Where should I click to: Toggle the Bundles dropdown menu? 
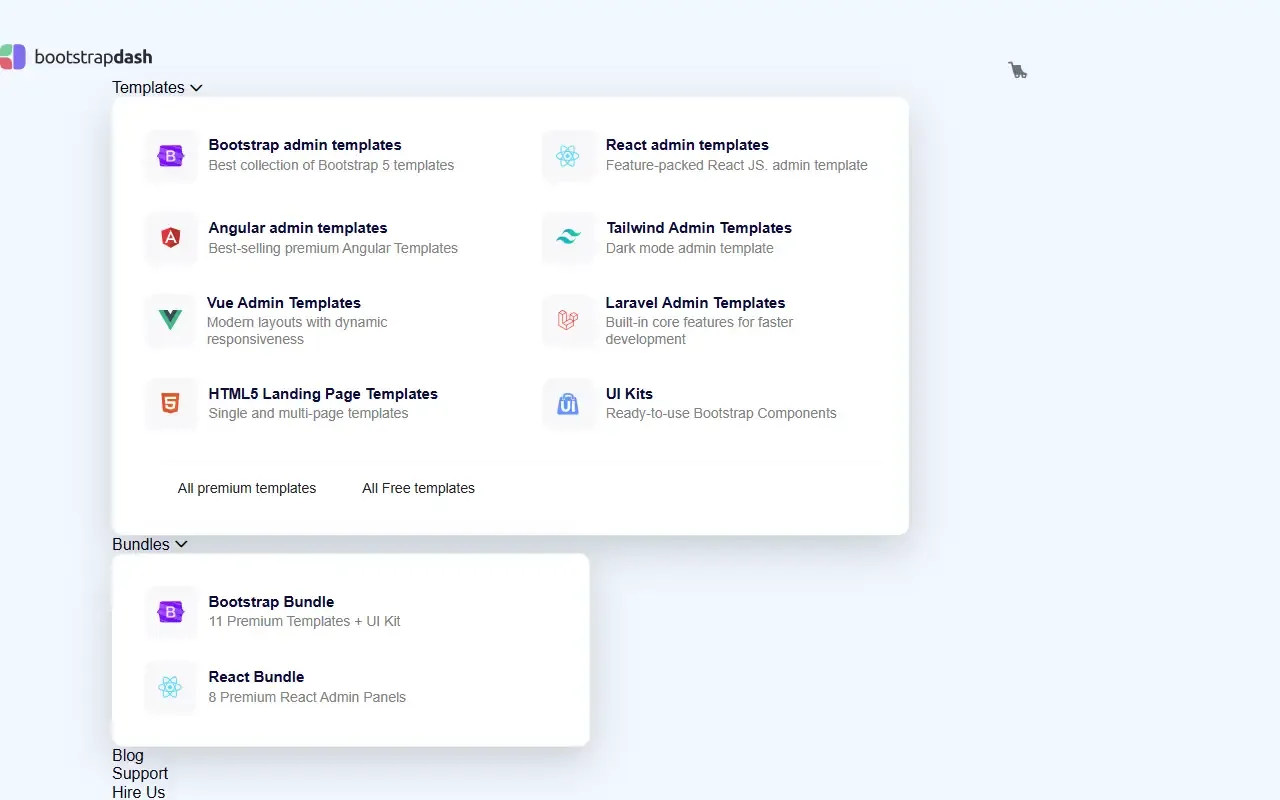click(x=150, y=545)
